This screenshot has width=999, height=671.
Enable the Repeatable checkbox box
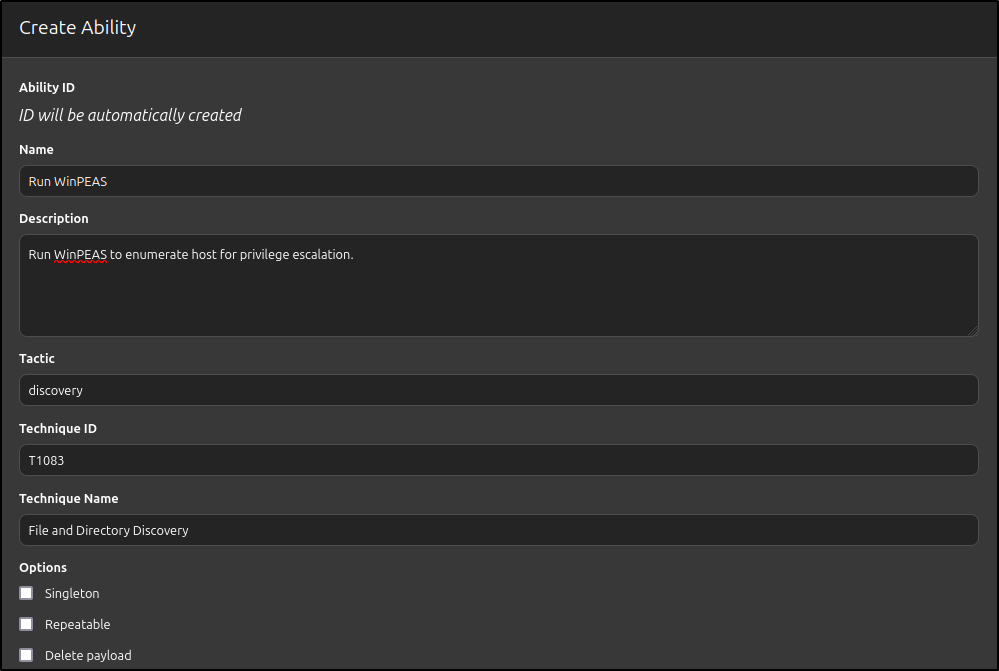click(26, 624)
